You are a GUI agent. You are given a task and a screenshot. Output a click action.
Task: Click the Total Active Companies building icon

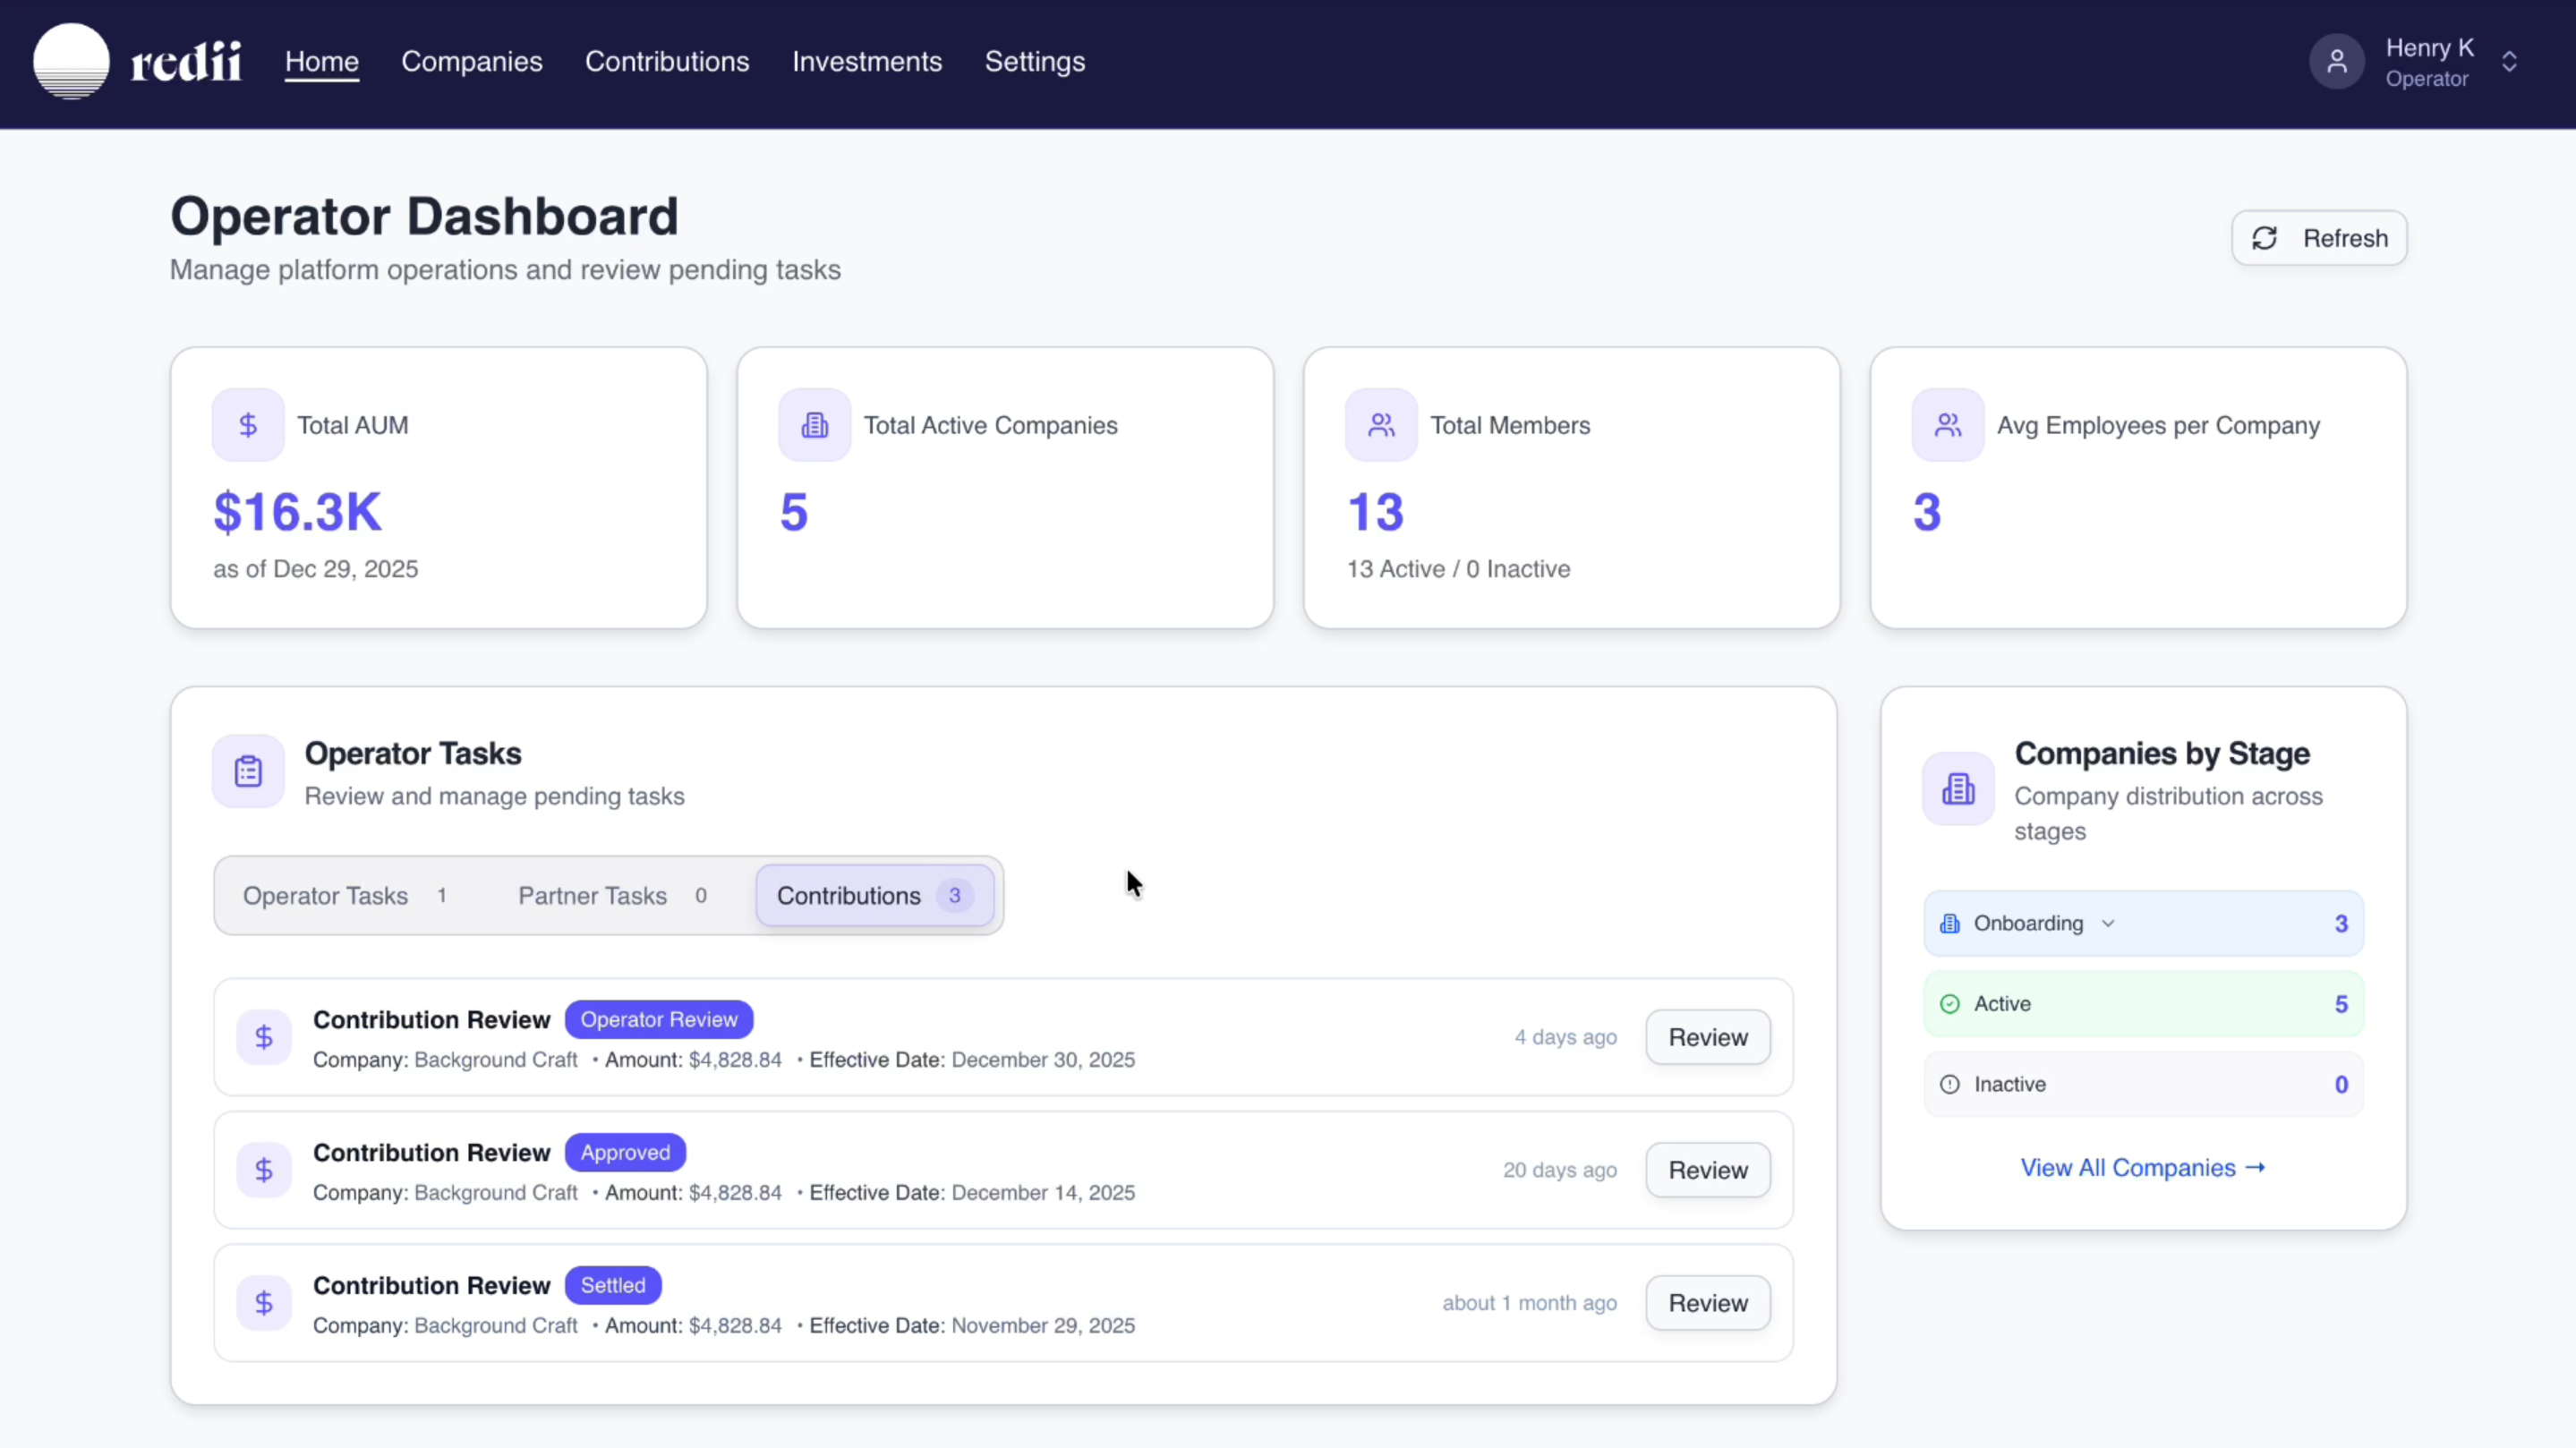pyautogui.click(x=814, y=425)
